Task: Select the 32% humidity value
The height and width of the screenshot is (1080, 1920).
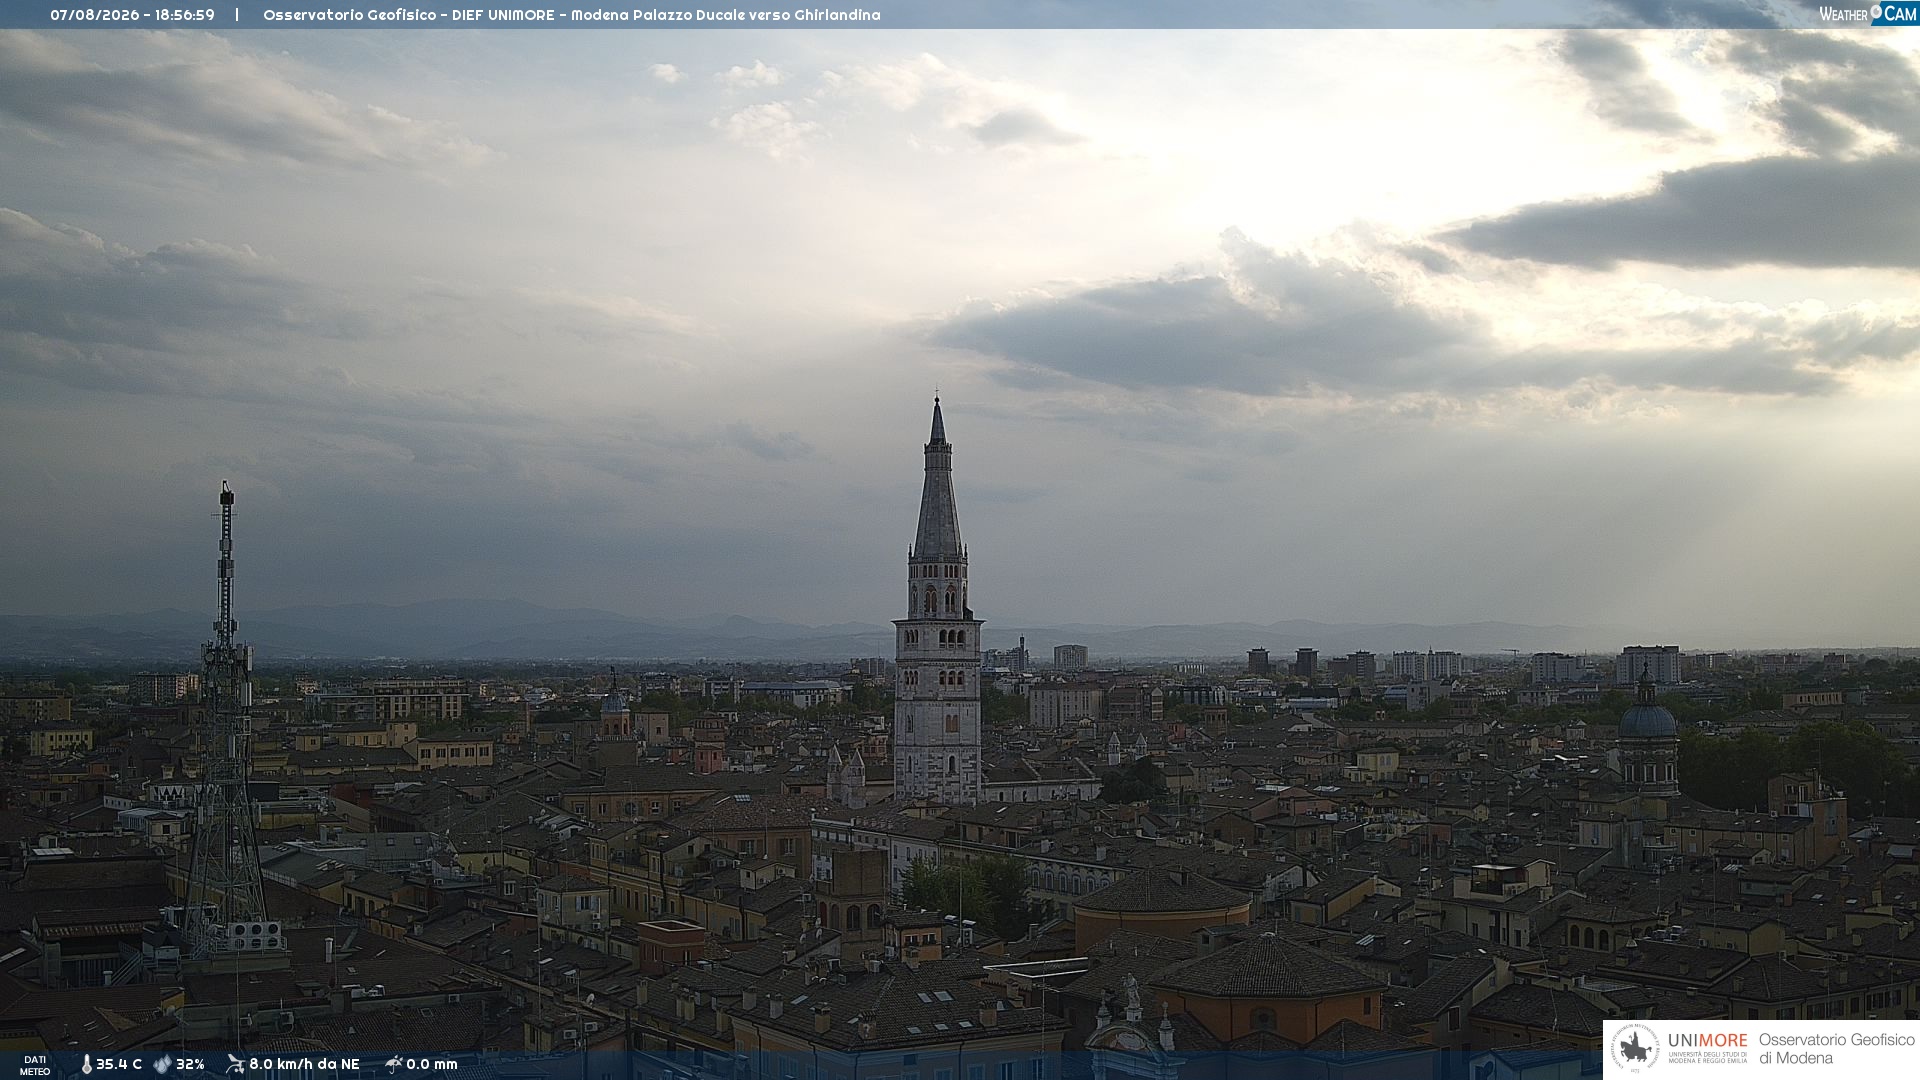Action: [190, 1064]
